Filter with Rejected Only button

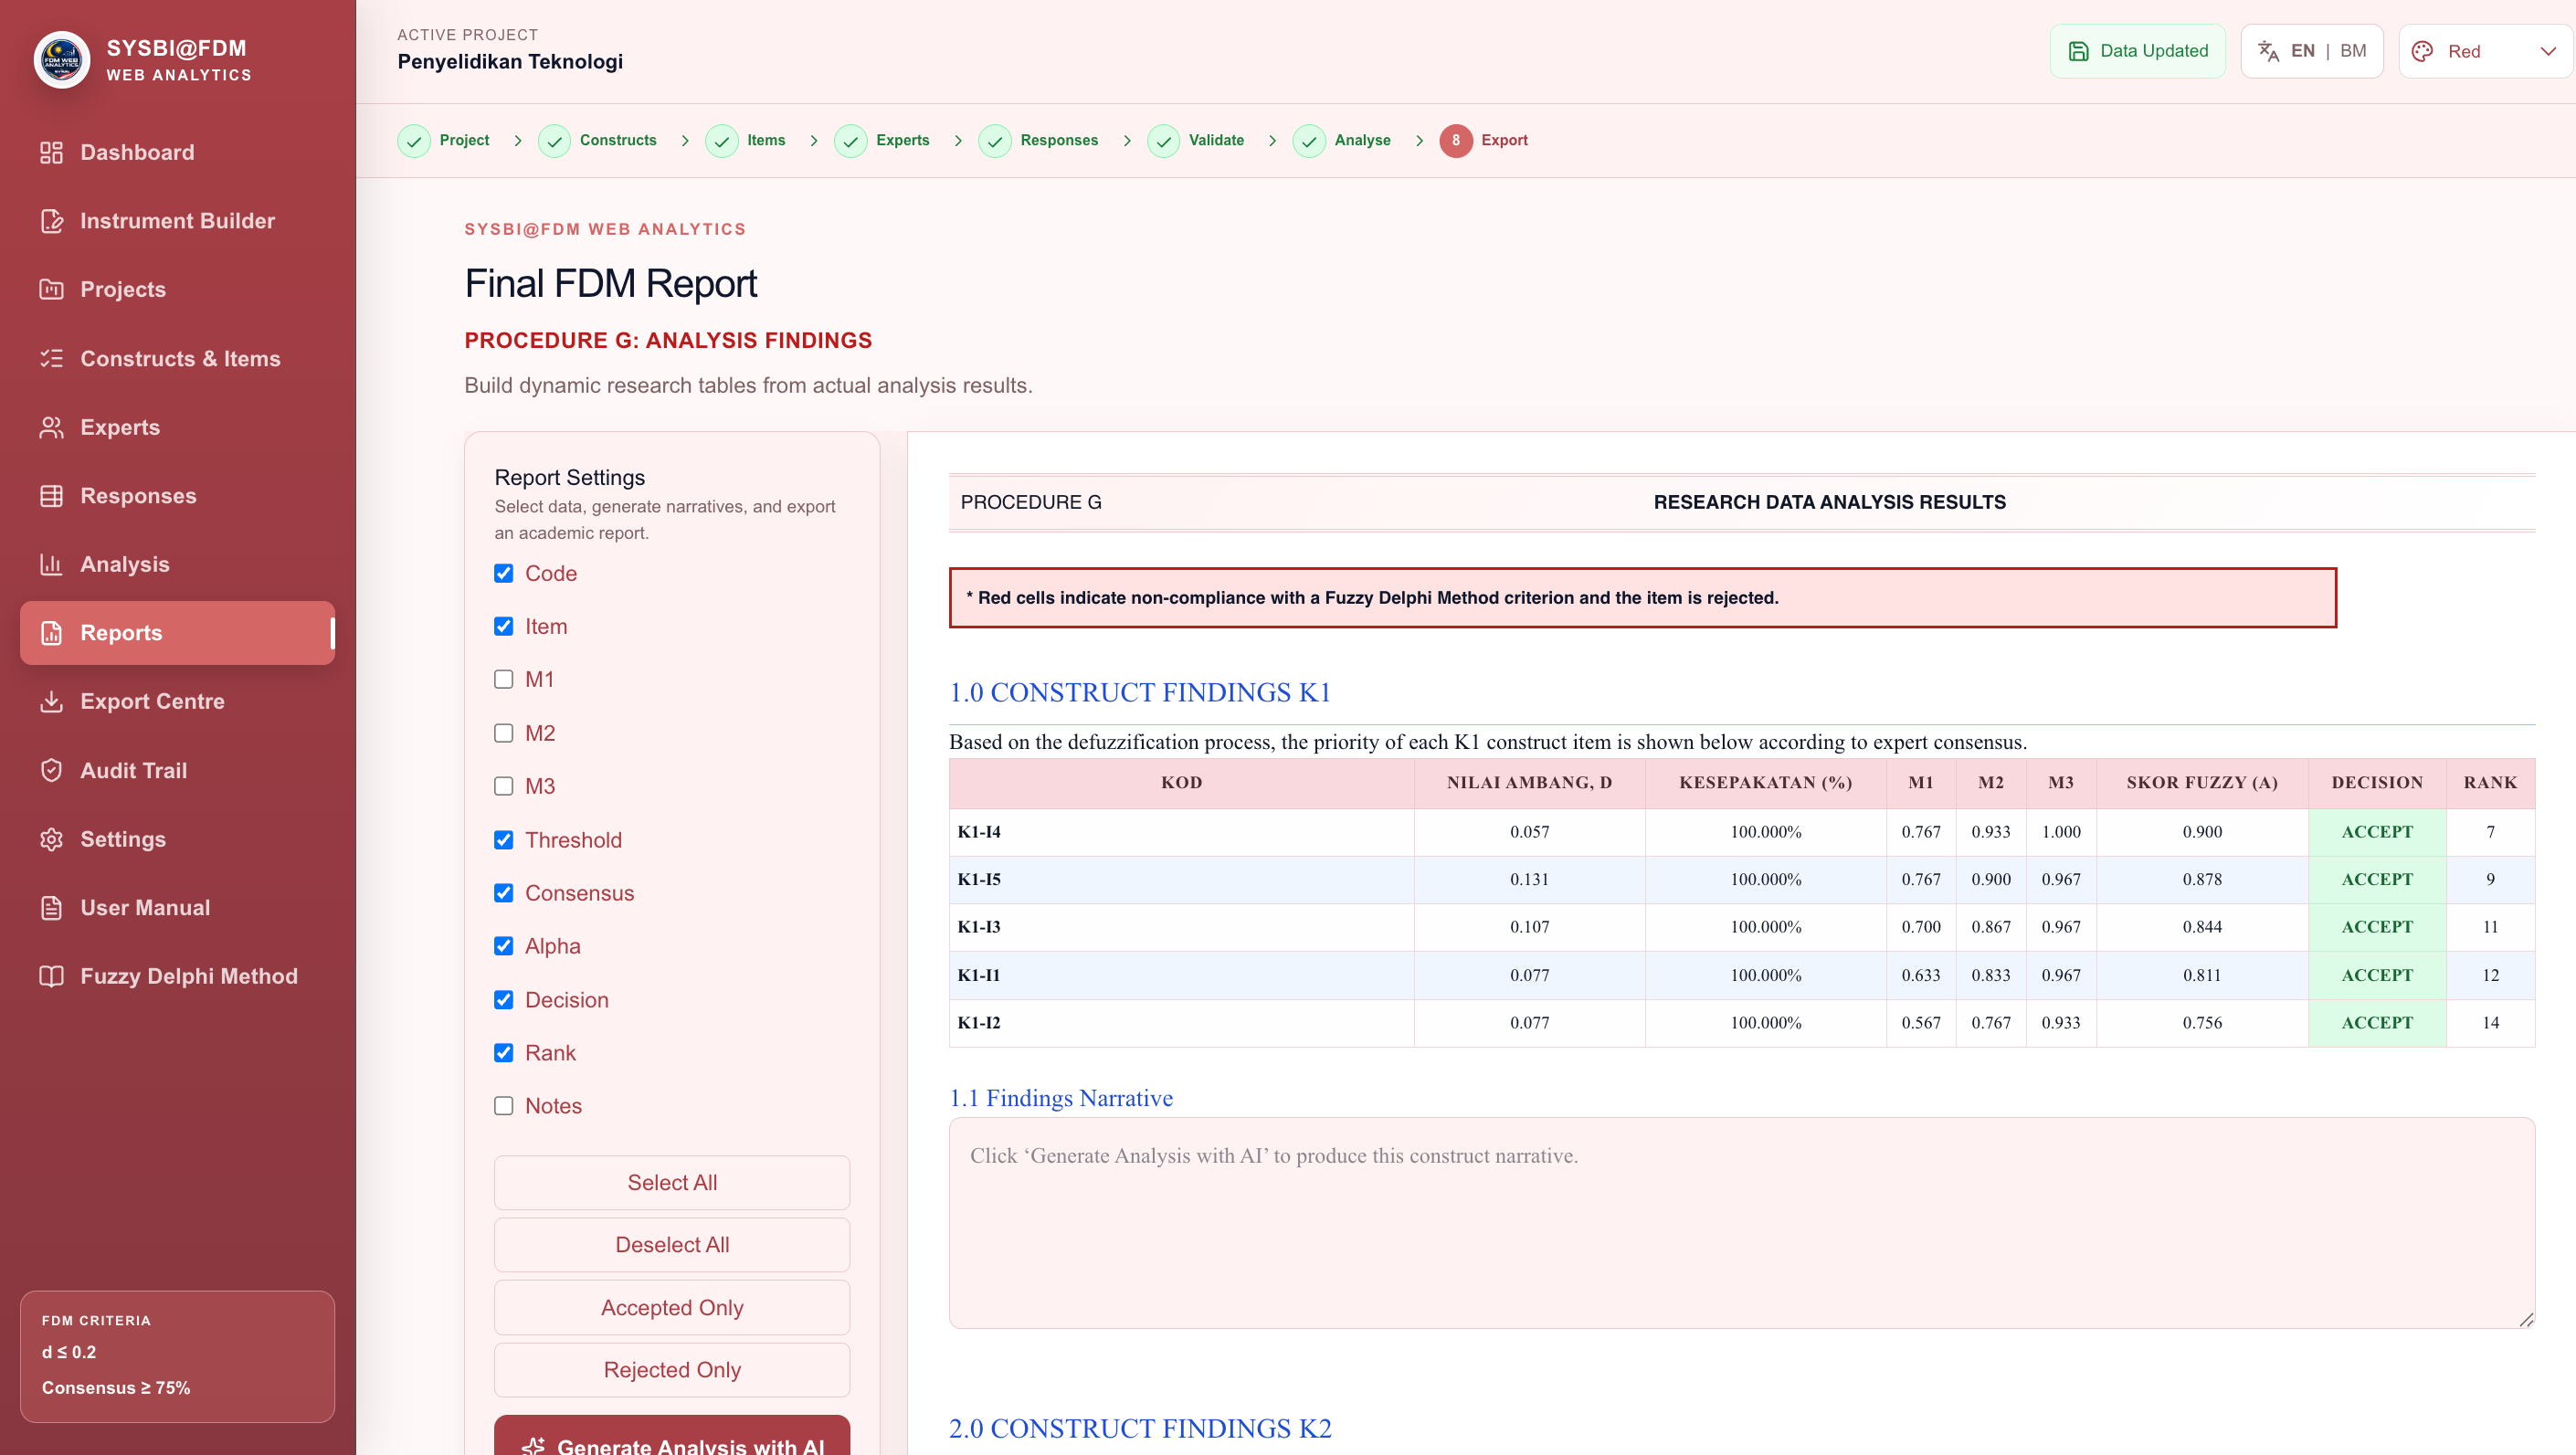[672, 1370]
